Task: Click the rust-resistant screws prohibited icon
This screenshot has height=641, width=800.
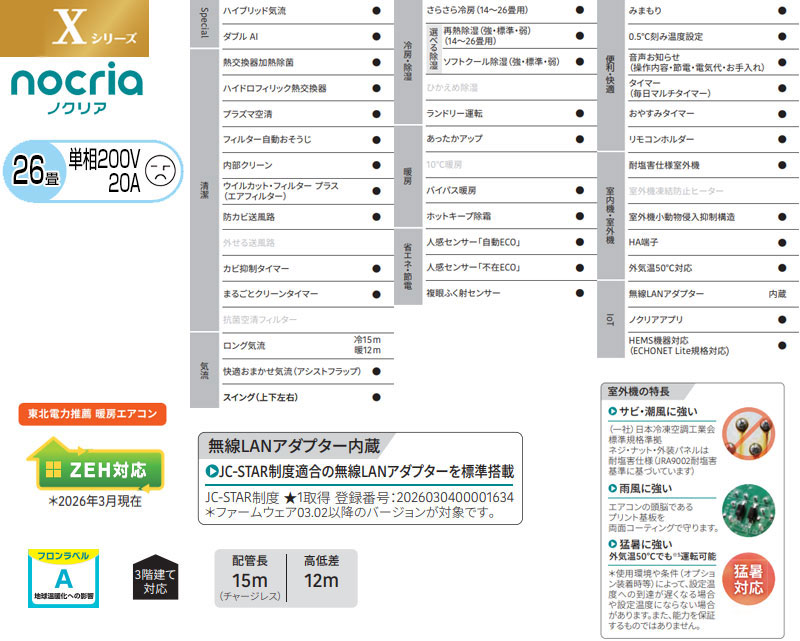Action: tap(748, 434)
